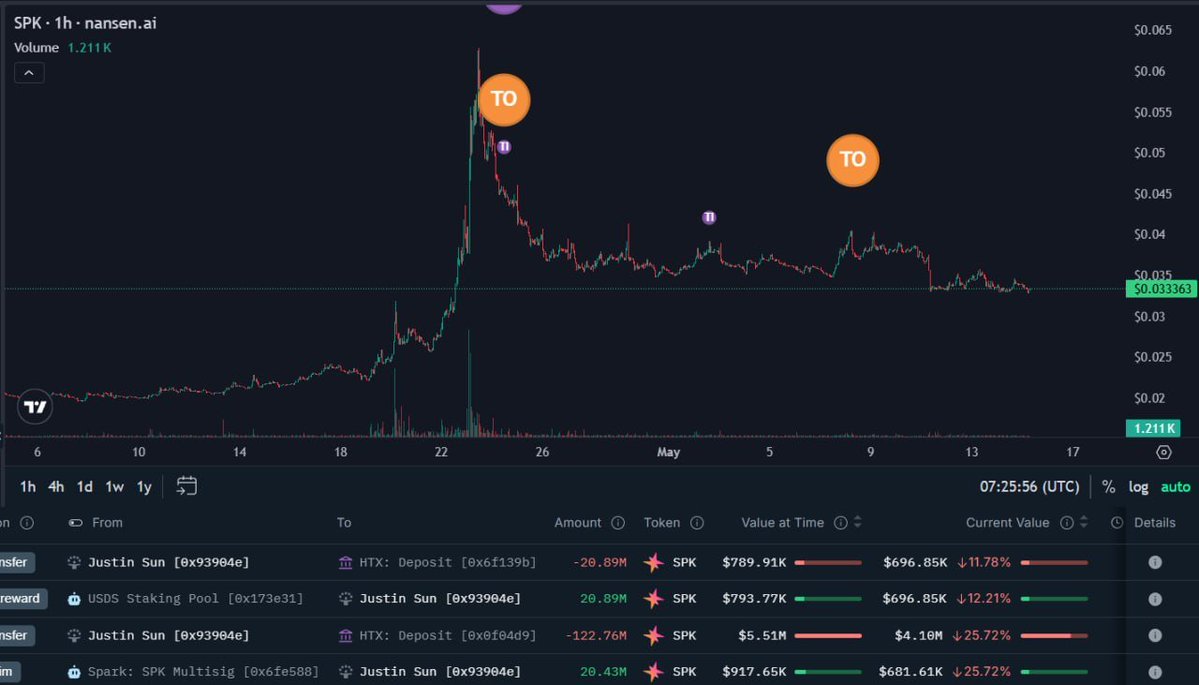Click the SPK token star icon in -20.89M row
1199x685 pixels.
tap(653, 563)
